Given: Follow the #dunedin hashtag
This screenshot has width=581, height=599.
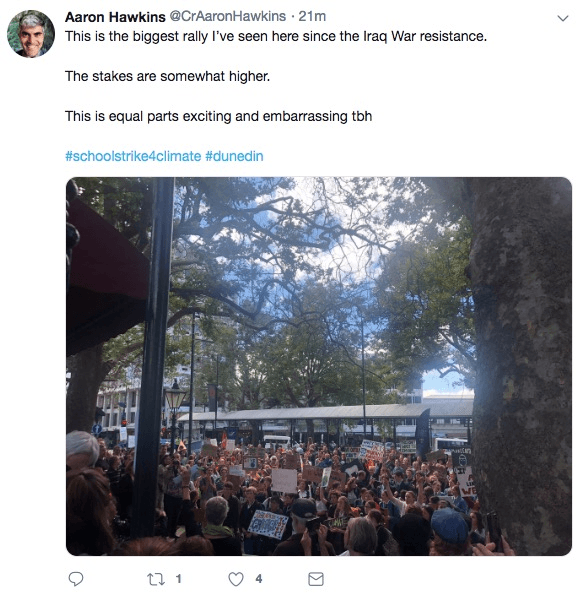Looking at the screenshot, I should point(234,156).
